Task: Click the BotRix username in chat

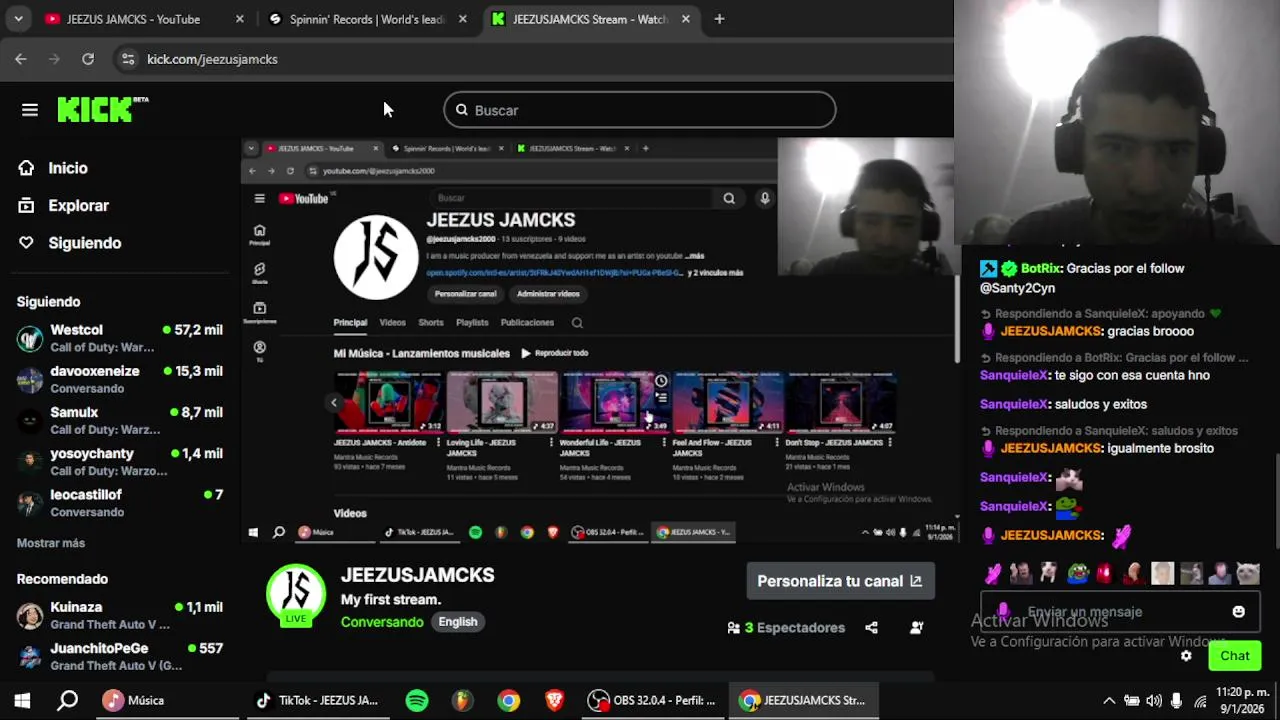Action: pyautogui.click(x=1040, y=268)
